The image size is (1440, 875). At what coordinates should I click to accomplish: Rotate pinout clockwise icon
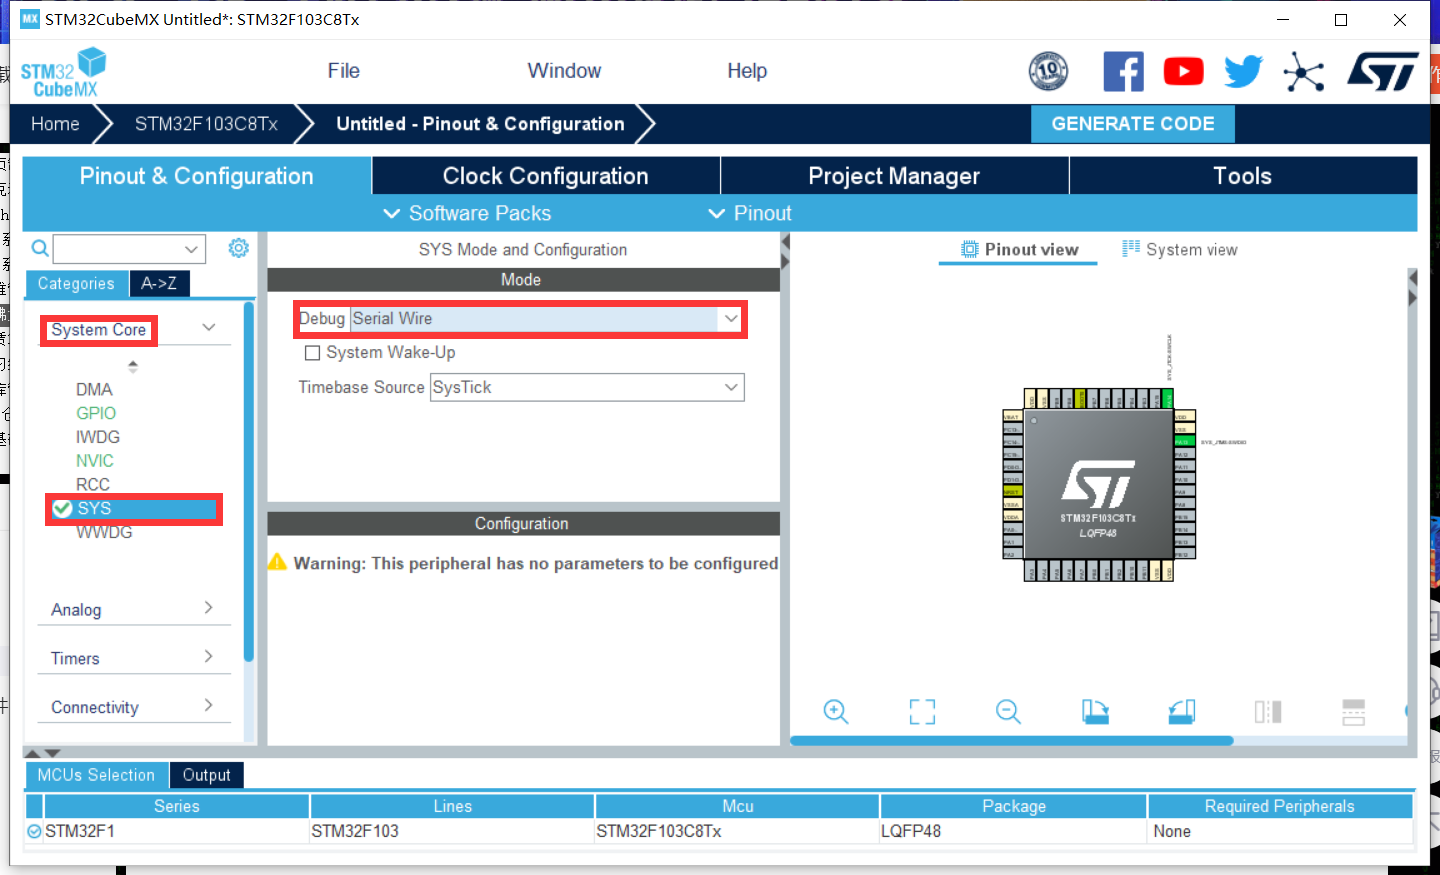[1095, 712]
